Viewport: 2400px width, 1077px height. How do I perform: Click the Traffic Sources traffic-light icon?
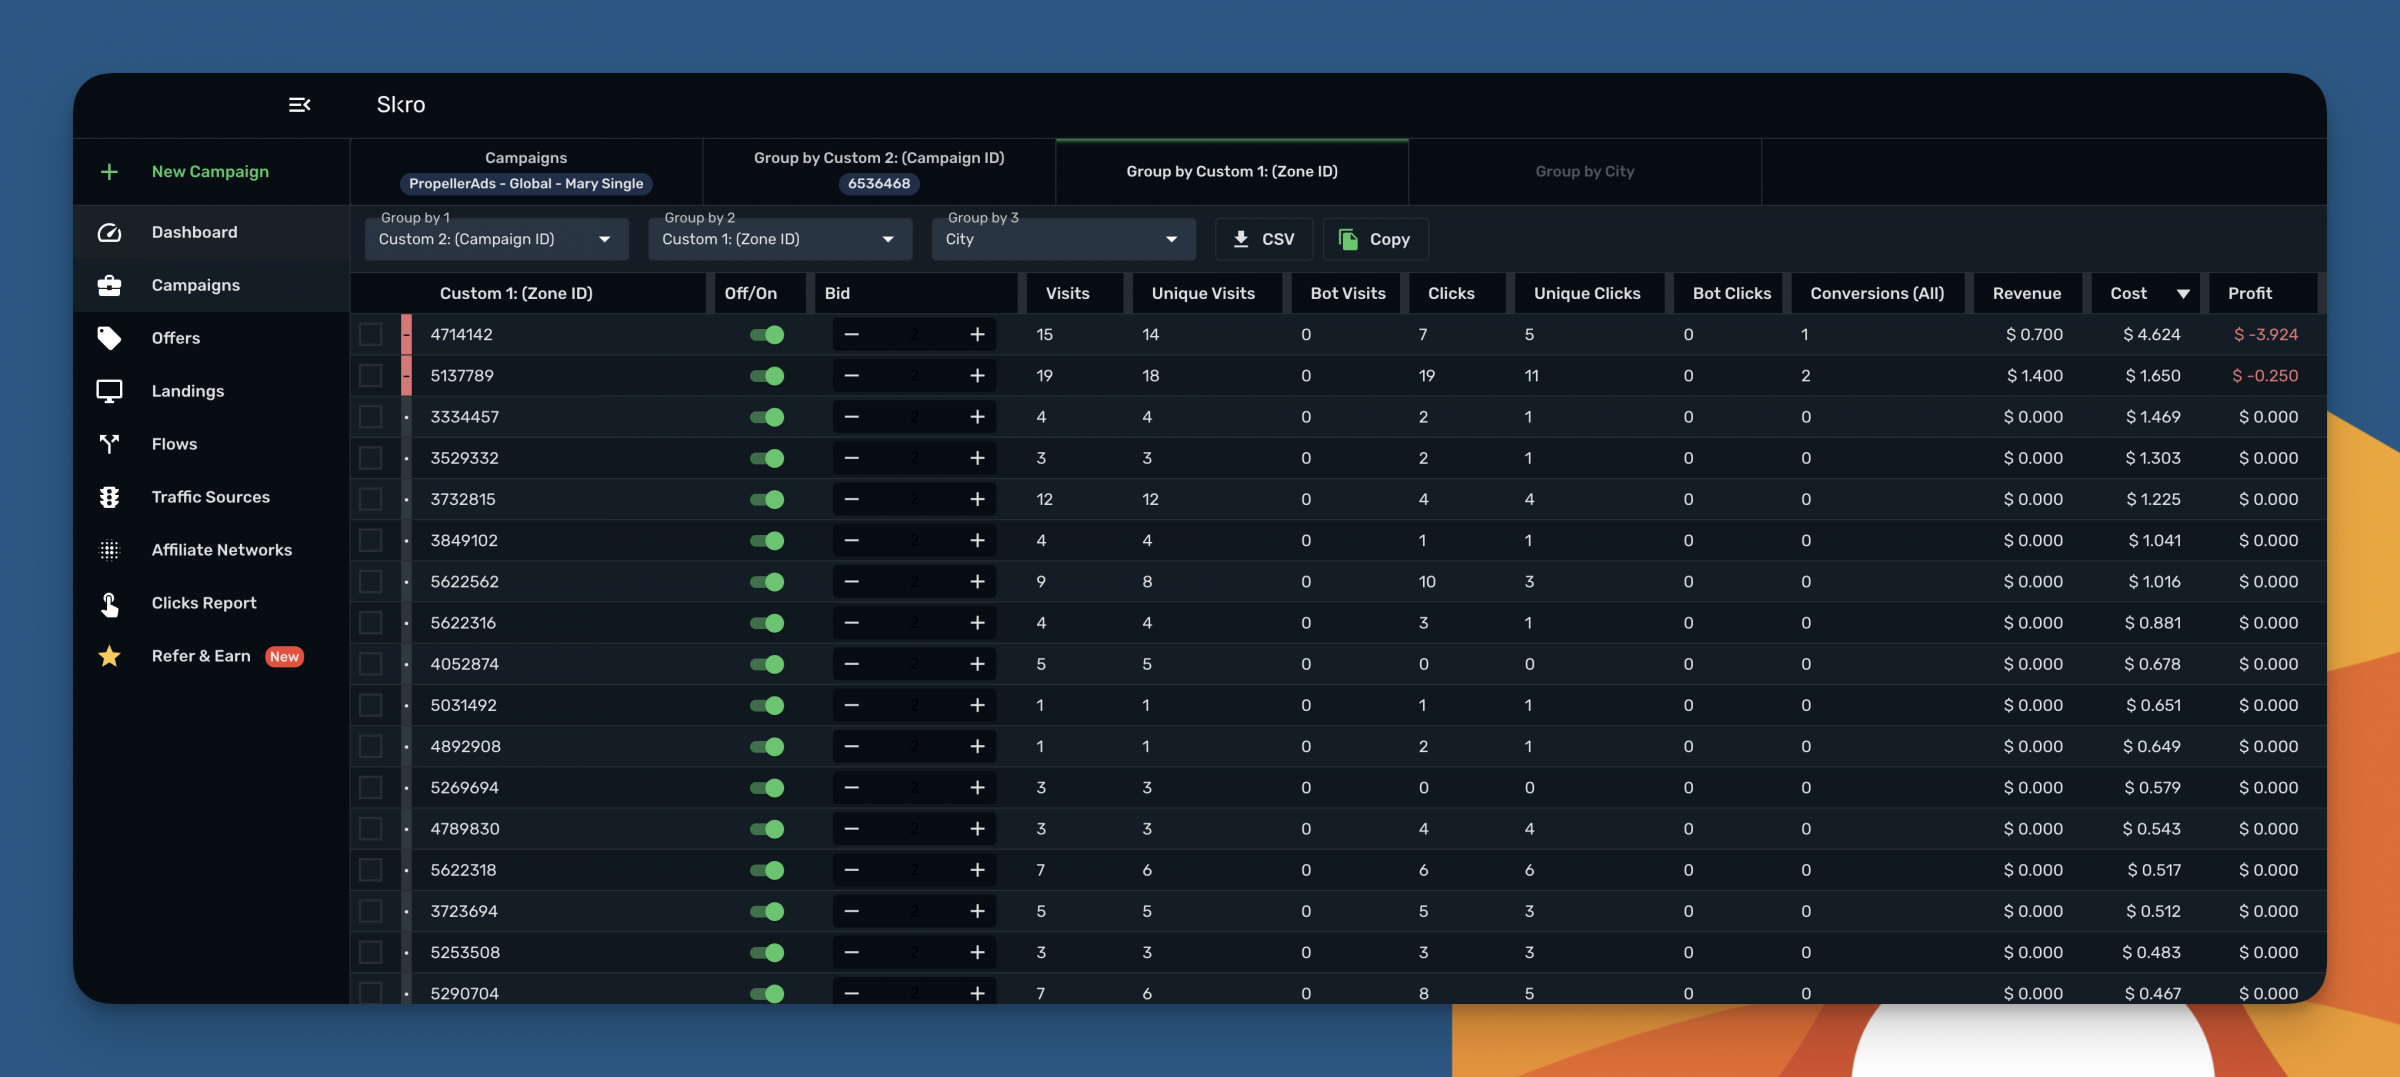109,497
